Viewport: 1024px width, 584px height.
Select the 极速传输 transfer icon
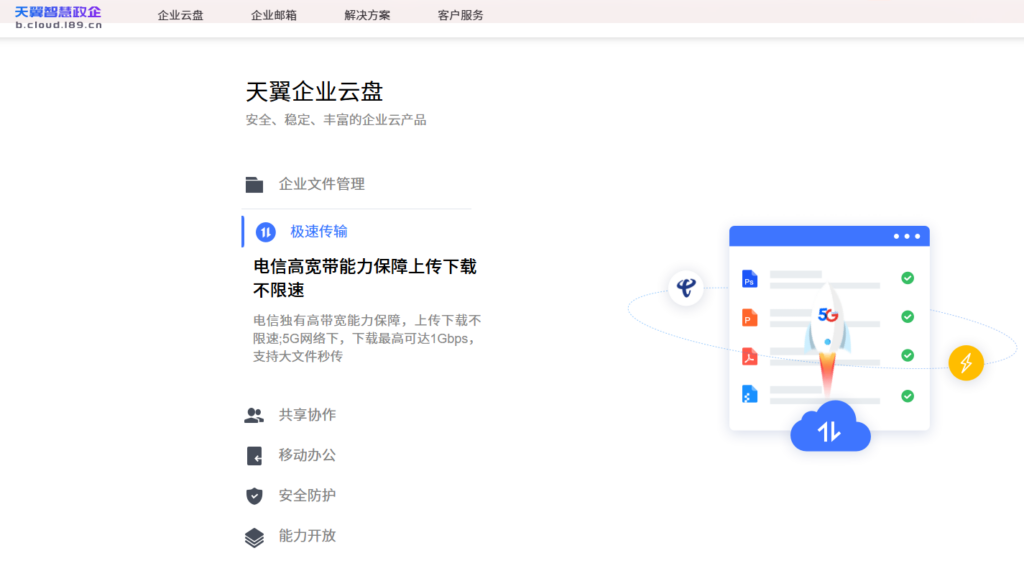[264, 231]
